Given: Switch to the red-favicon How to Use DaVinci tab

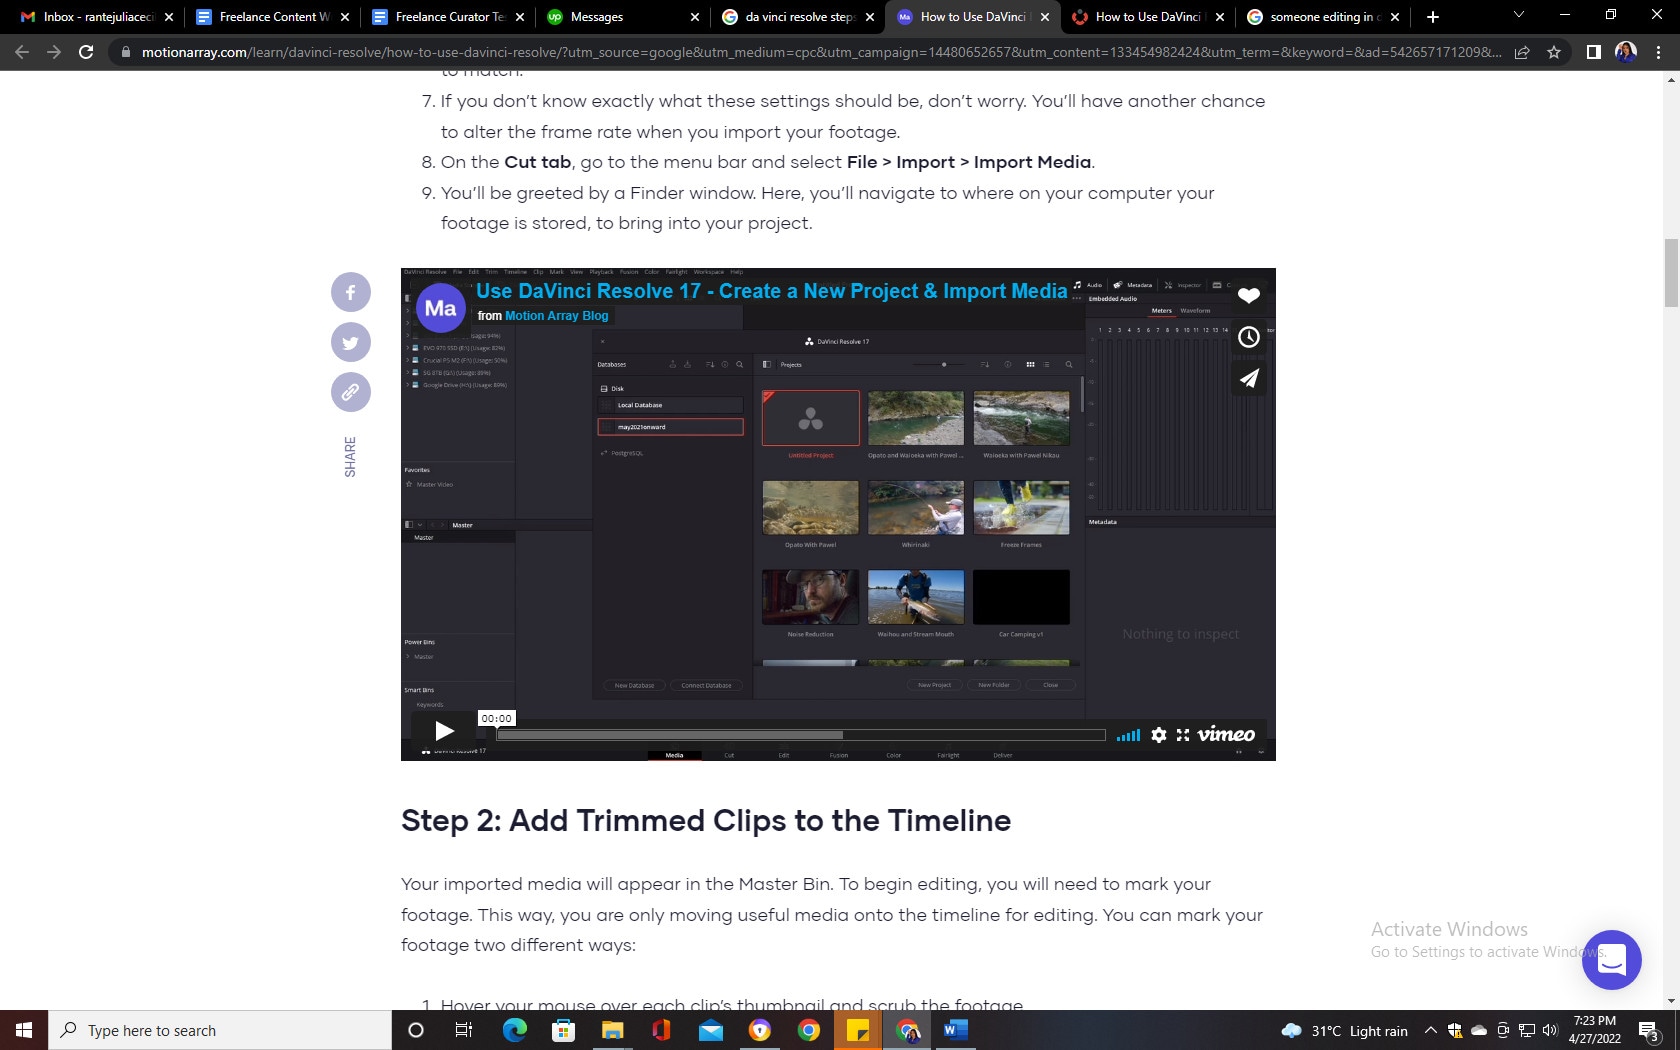Looking at the screenshot, I should tap(1149, 17).
